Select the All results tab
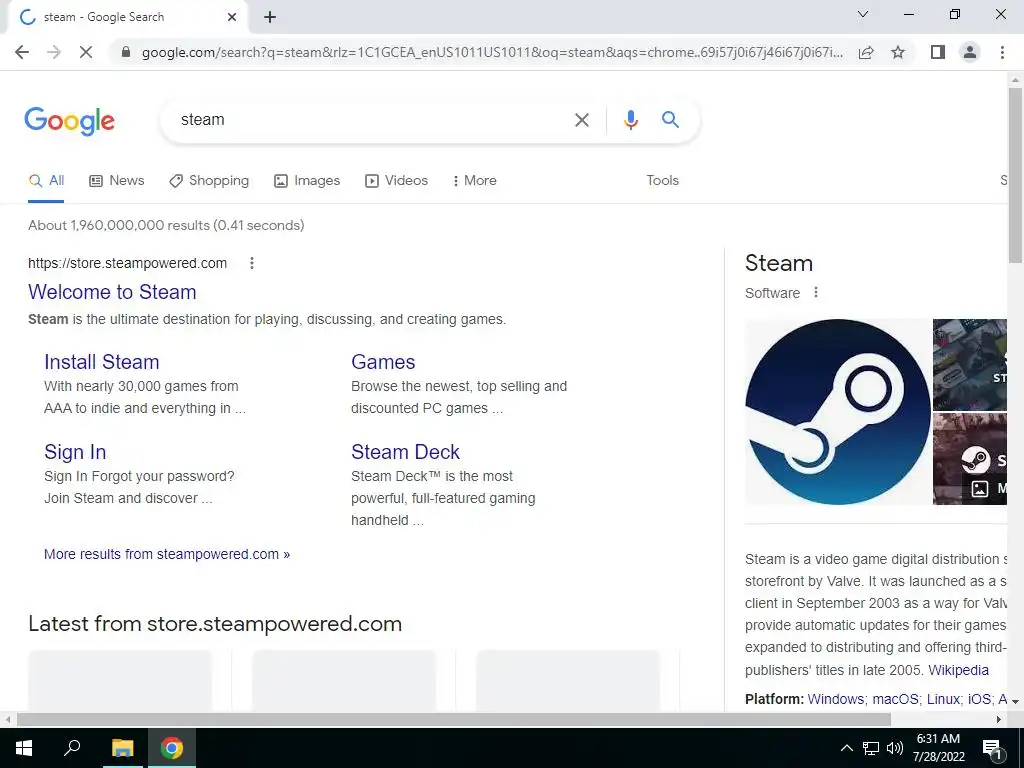1024x768 pixels. pyautogui.click(x=46, y=181)
